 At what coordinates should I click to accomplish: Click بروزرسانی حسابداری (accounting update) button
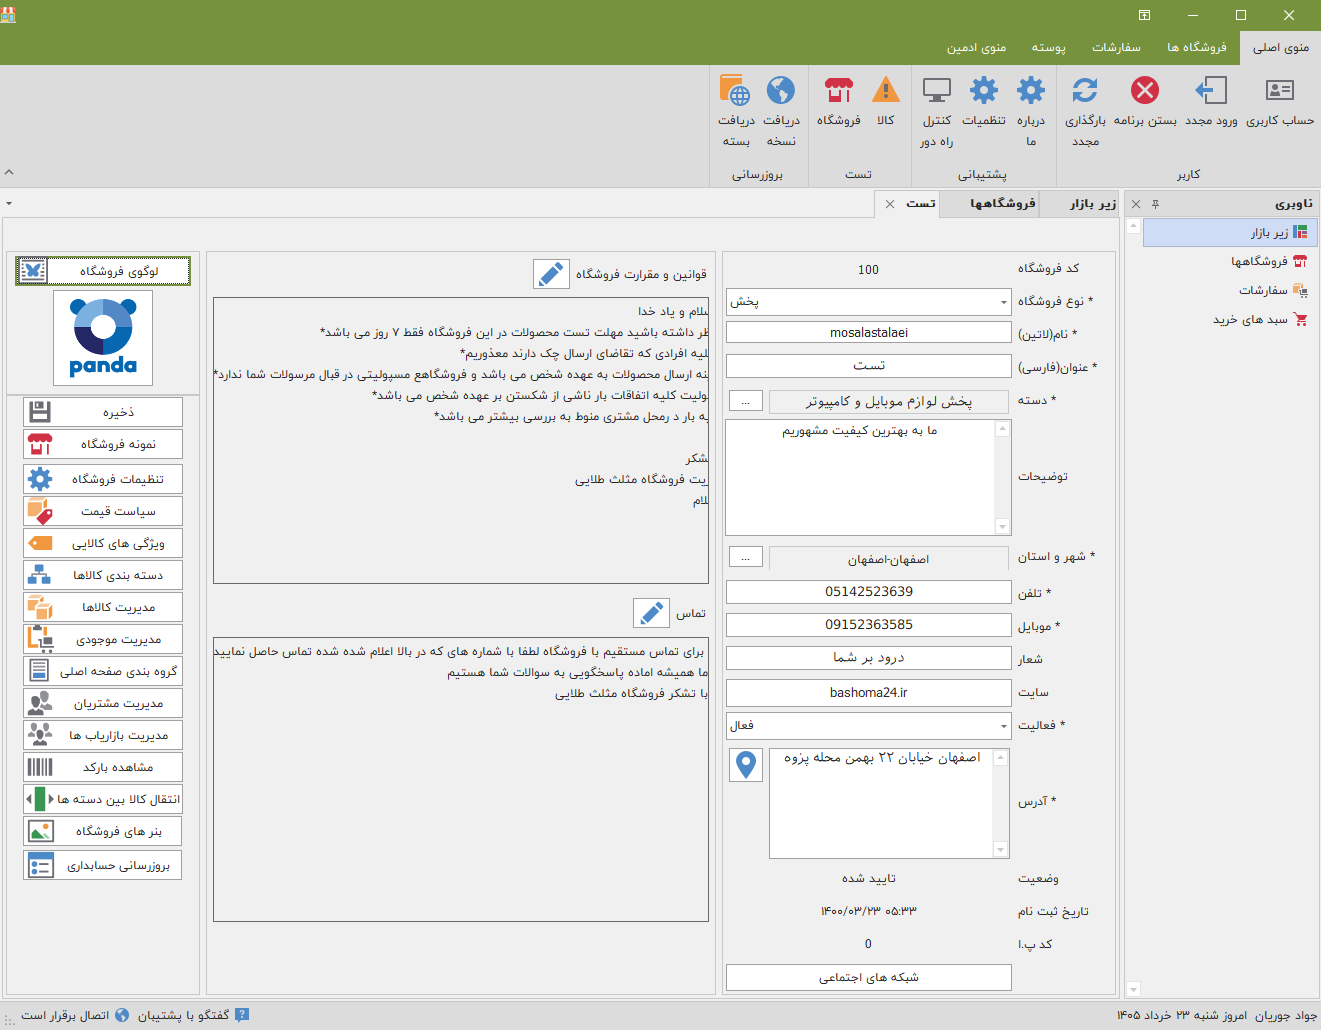[x=103, y=865]
